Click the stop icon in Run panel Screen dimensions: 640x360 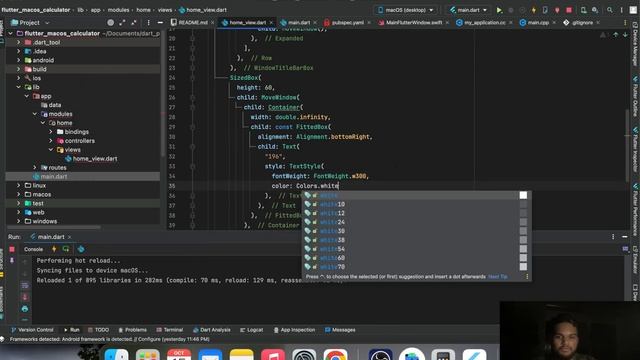pos(12,249)
